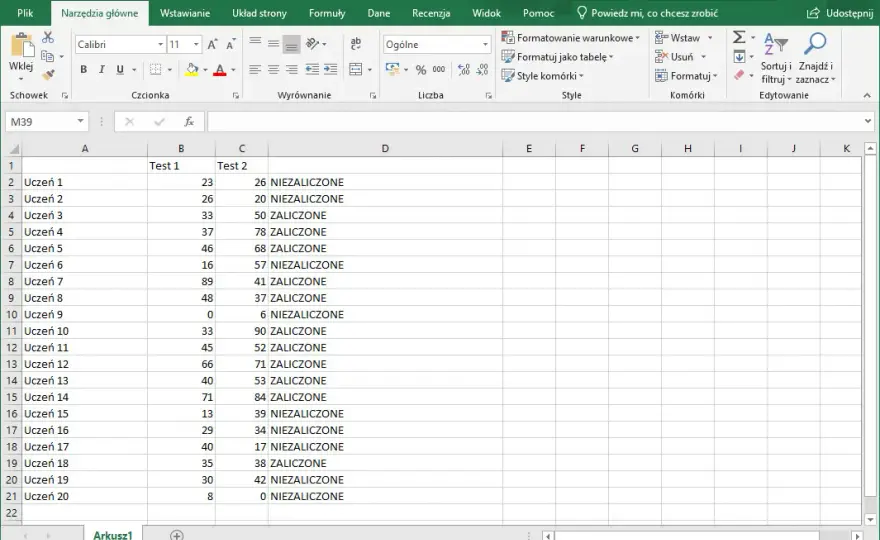Image resolution: width=880 pixels, height=540 pixels.
Task: Switch to the Formuły tab
Action: [x=327, y=13]
